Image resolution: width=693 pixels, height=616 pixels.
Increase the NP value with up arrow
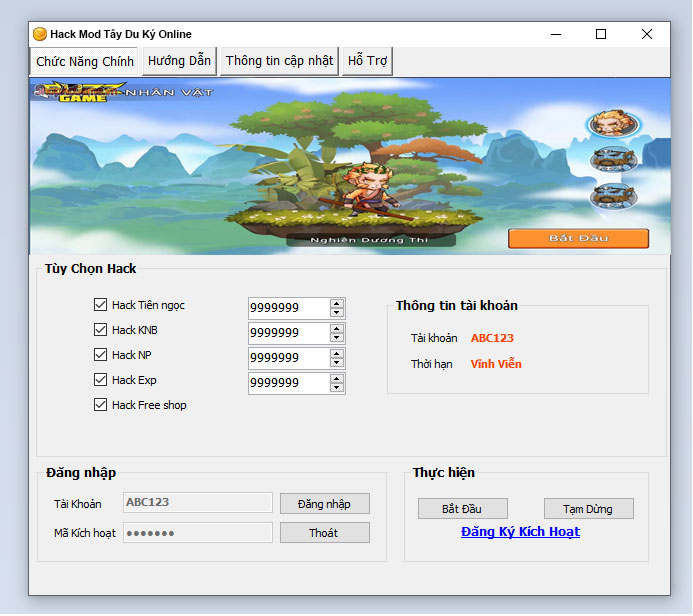click(337, 354)
